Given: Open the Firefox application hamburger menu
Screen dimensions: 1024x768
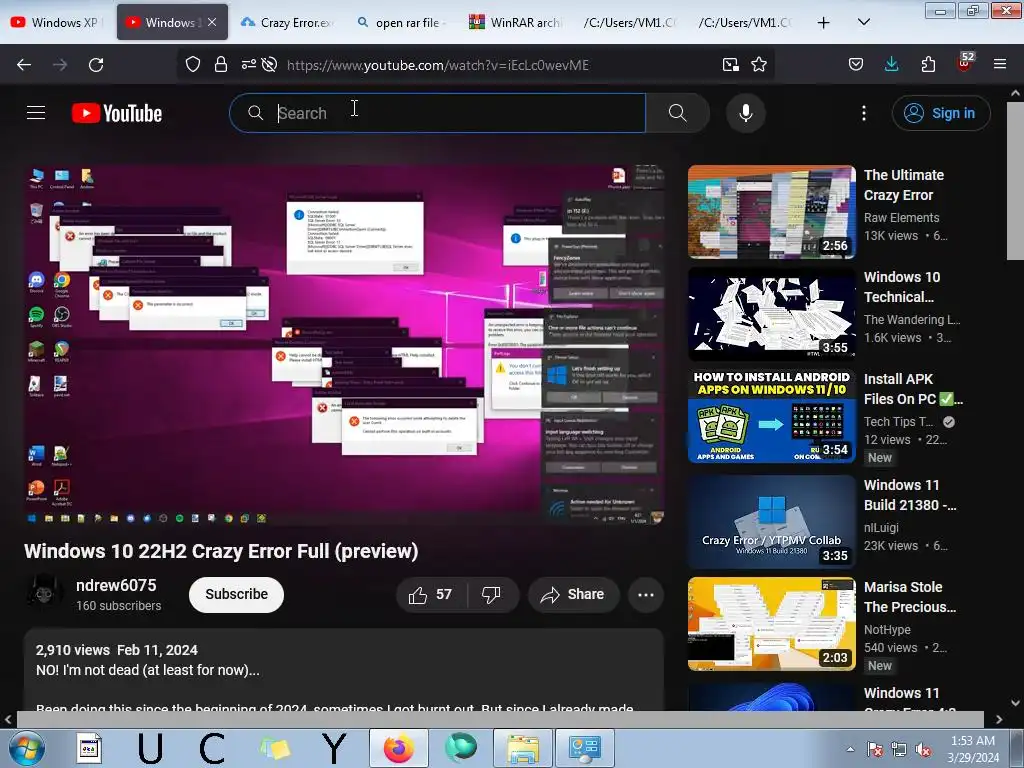Looking at the screenshot, I should click(1000, 65).
